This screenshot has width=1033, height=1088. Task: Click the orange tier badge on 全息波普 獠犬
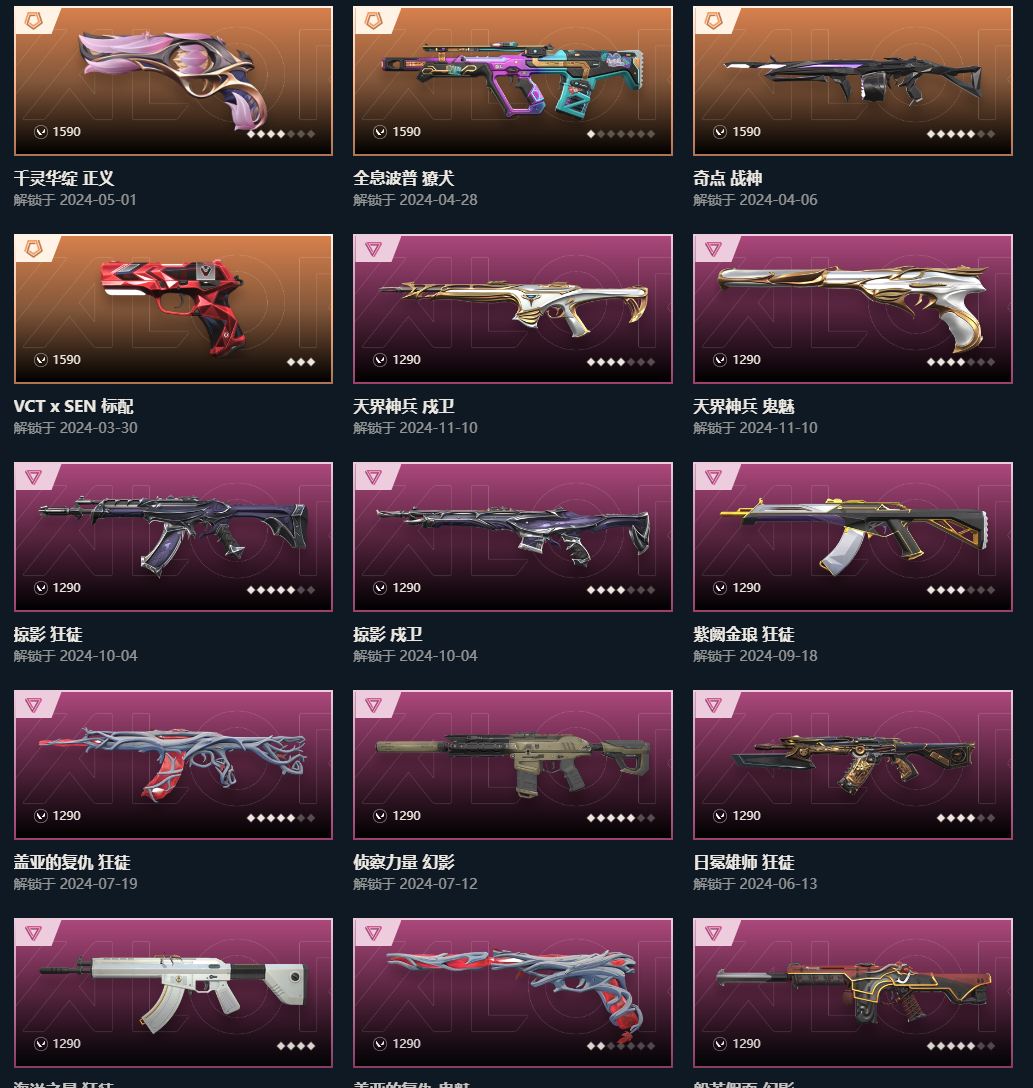(x=373, y=21)
